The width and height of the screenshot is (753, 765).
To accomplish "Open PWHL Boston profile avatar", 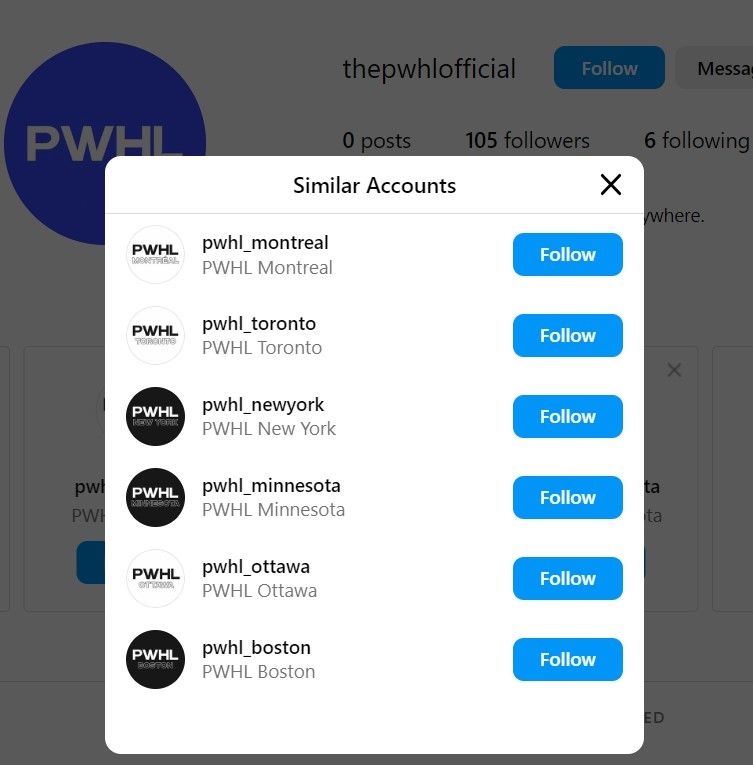I will [155, 660].
